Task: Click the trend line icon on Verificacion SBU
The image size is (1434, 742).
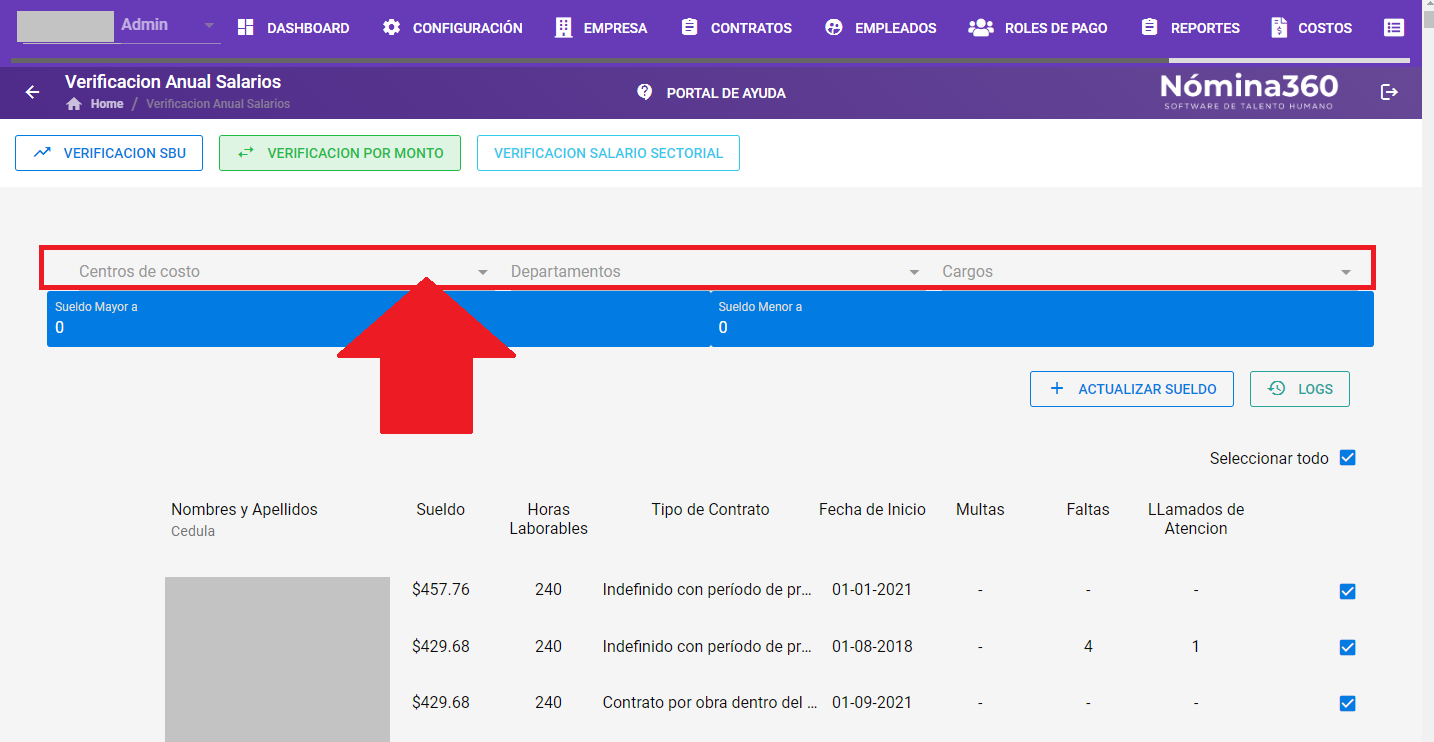Action: [42, 153]
